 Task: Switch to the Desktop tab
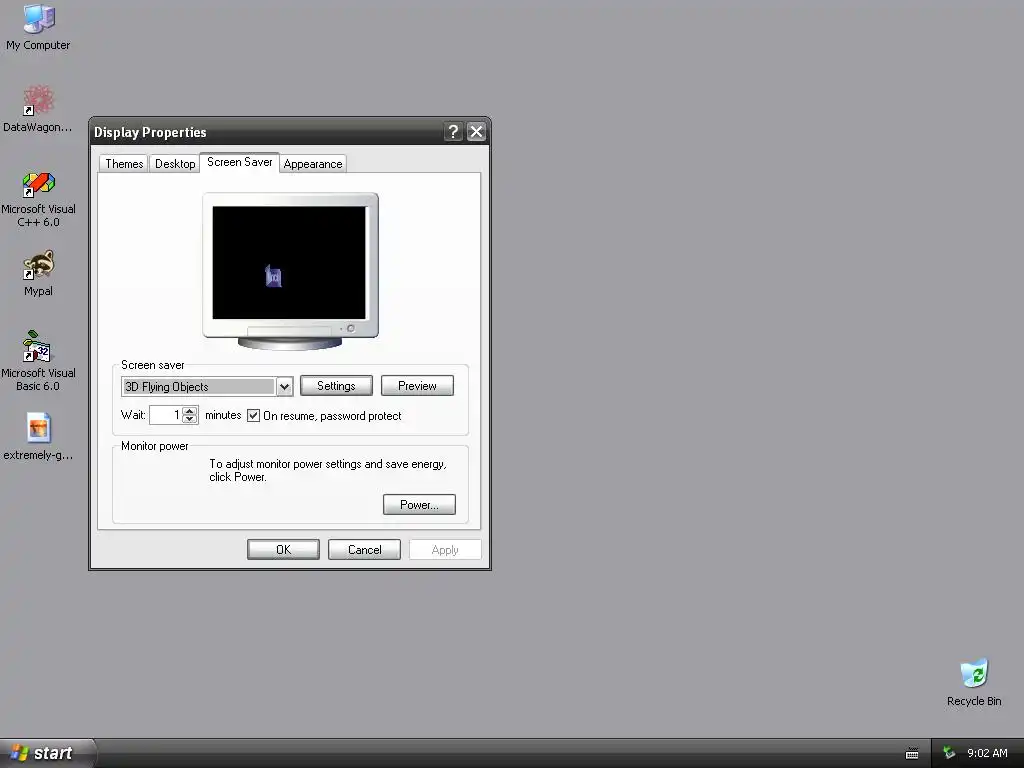pos(175,164)
